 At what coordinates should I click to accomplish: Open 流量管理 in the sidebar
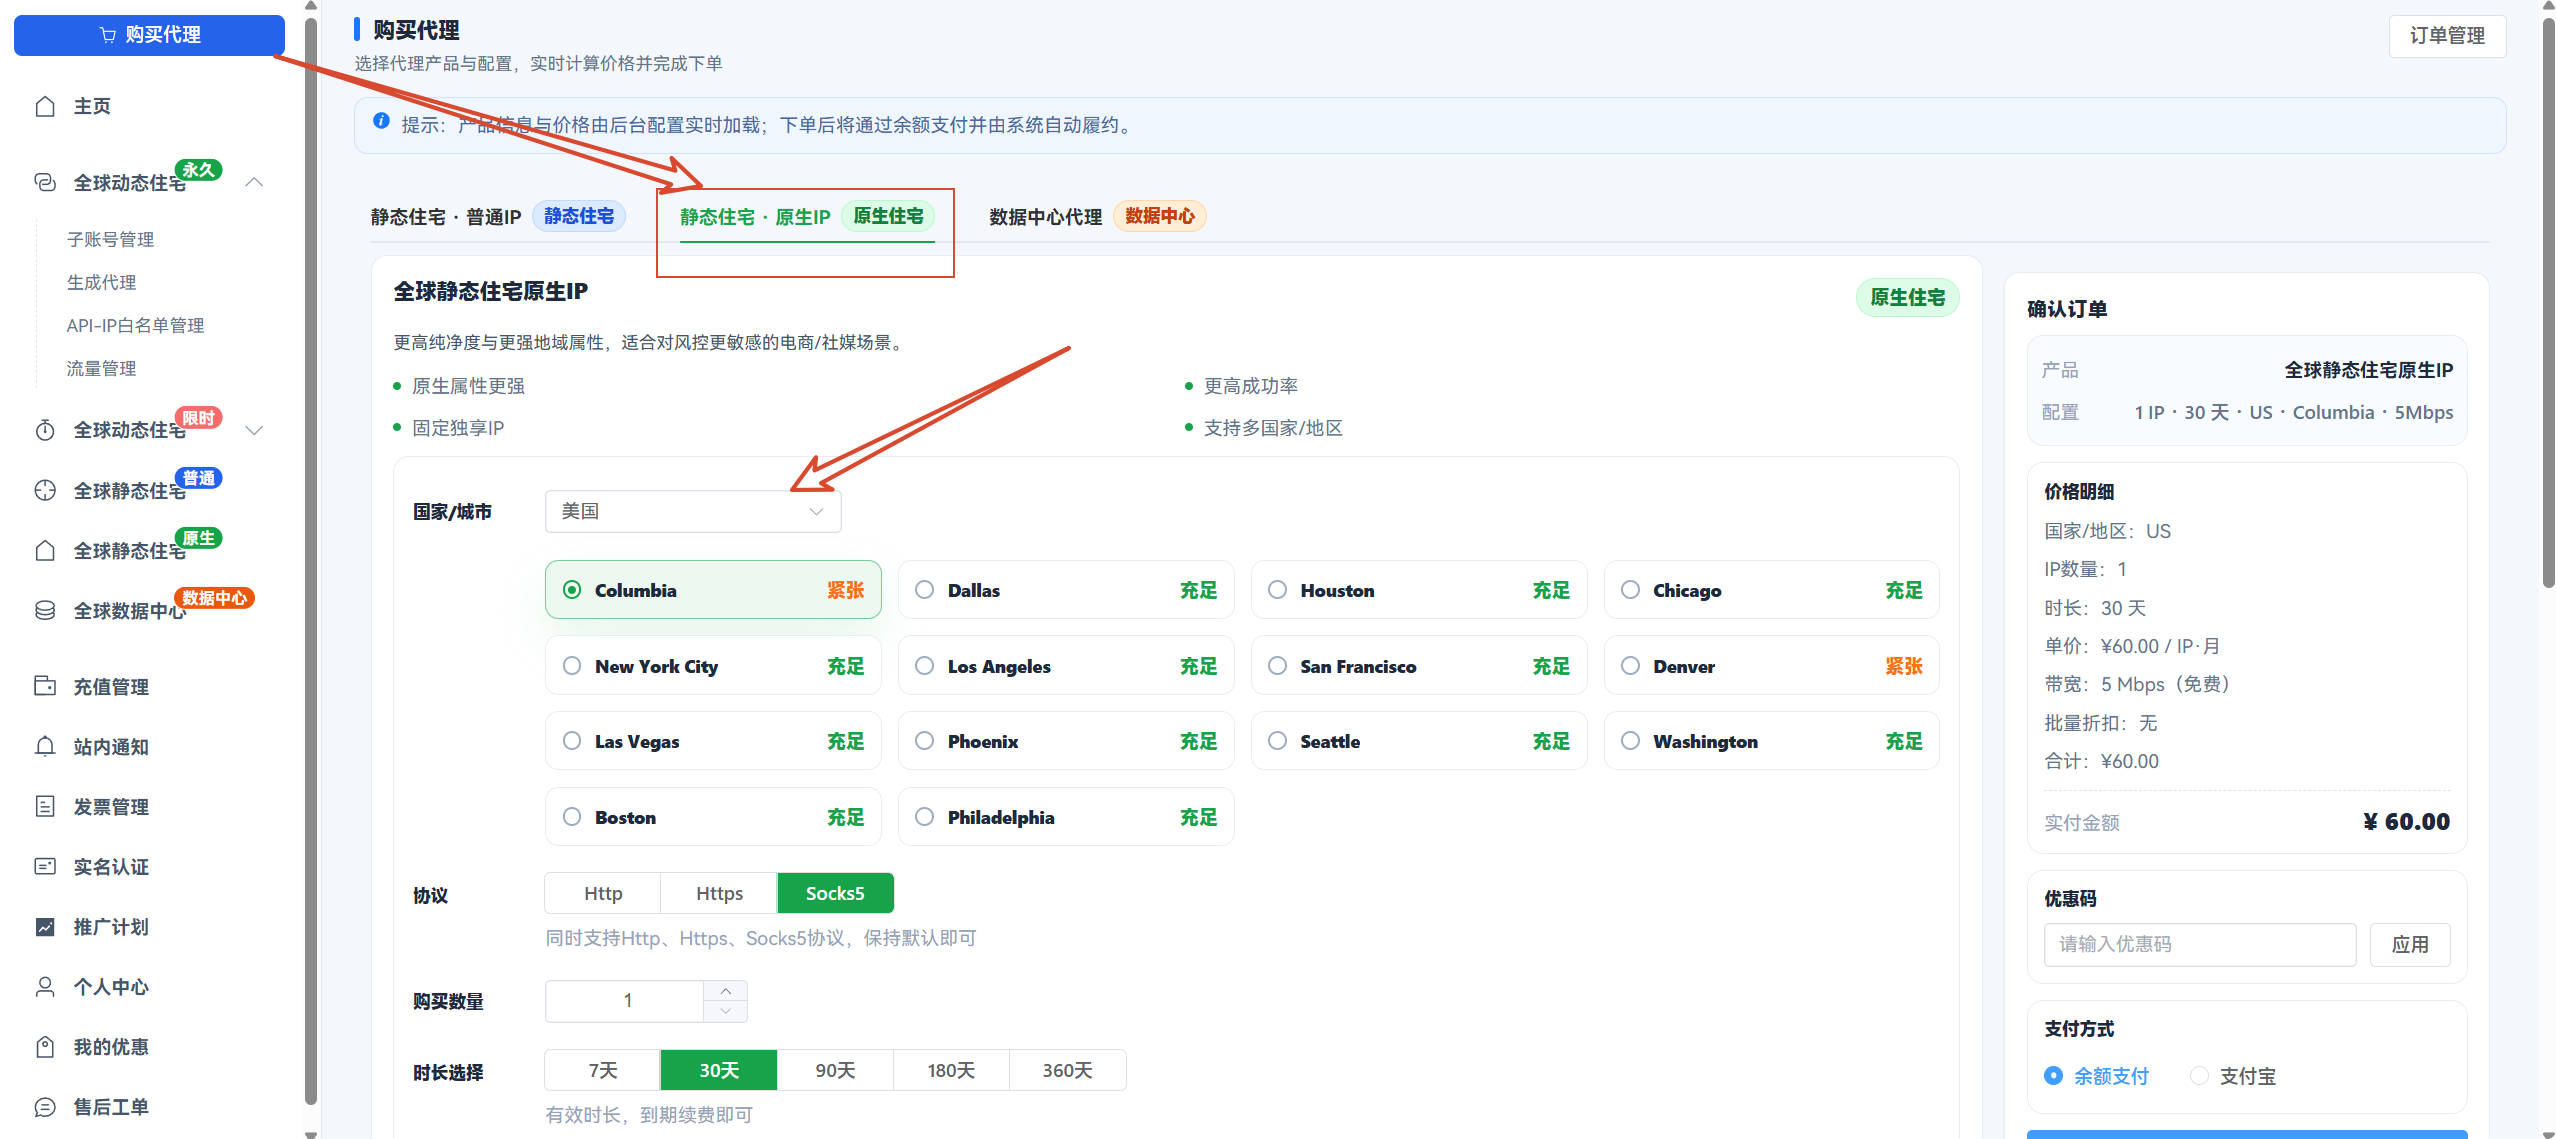(x=101, y=368)
